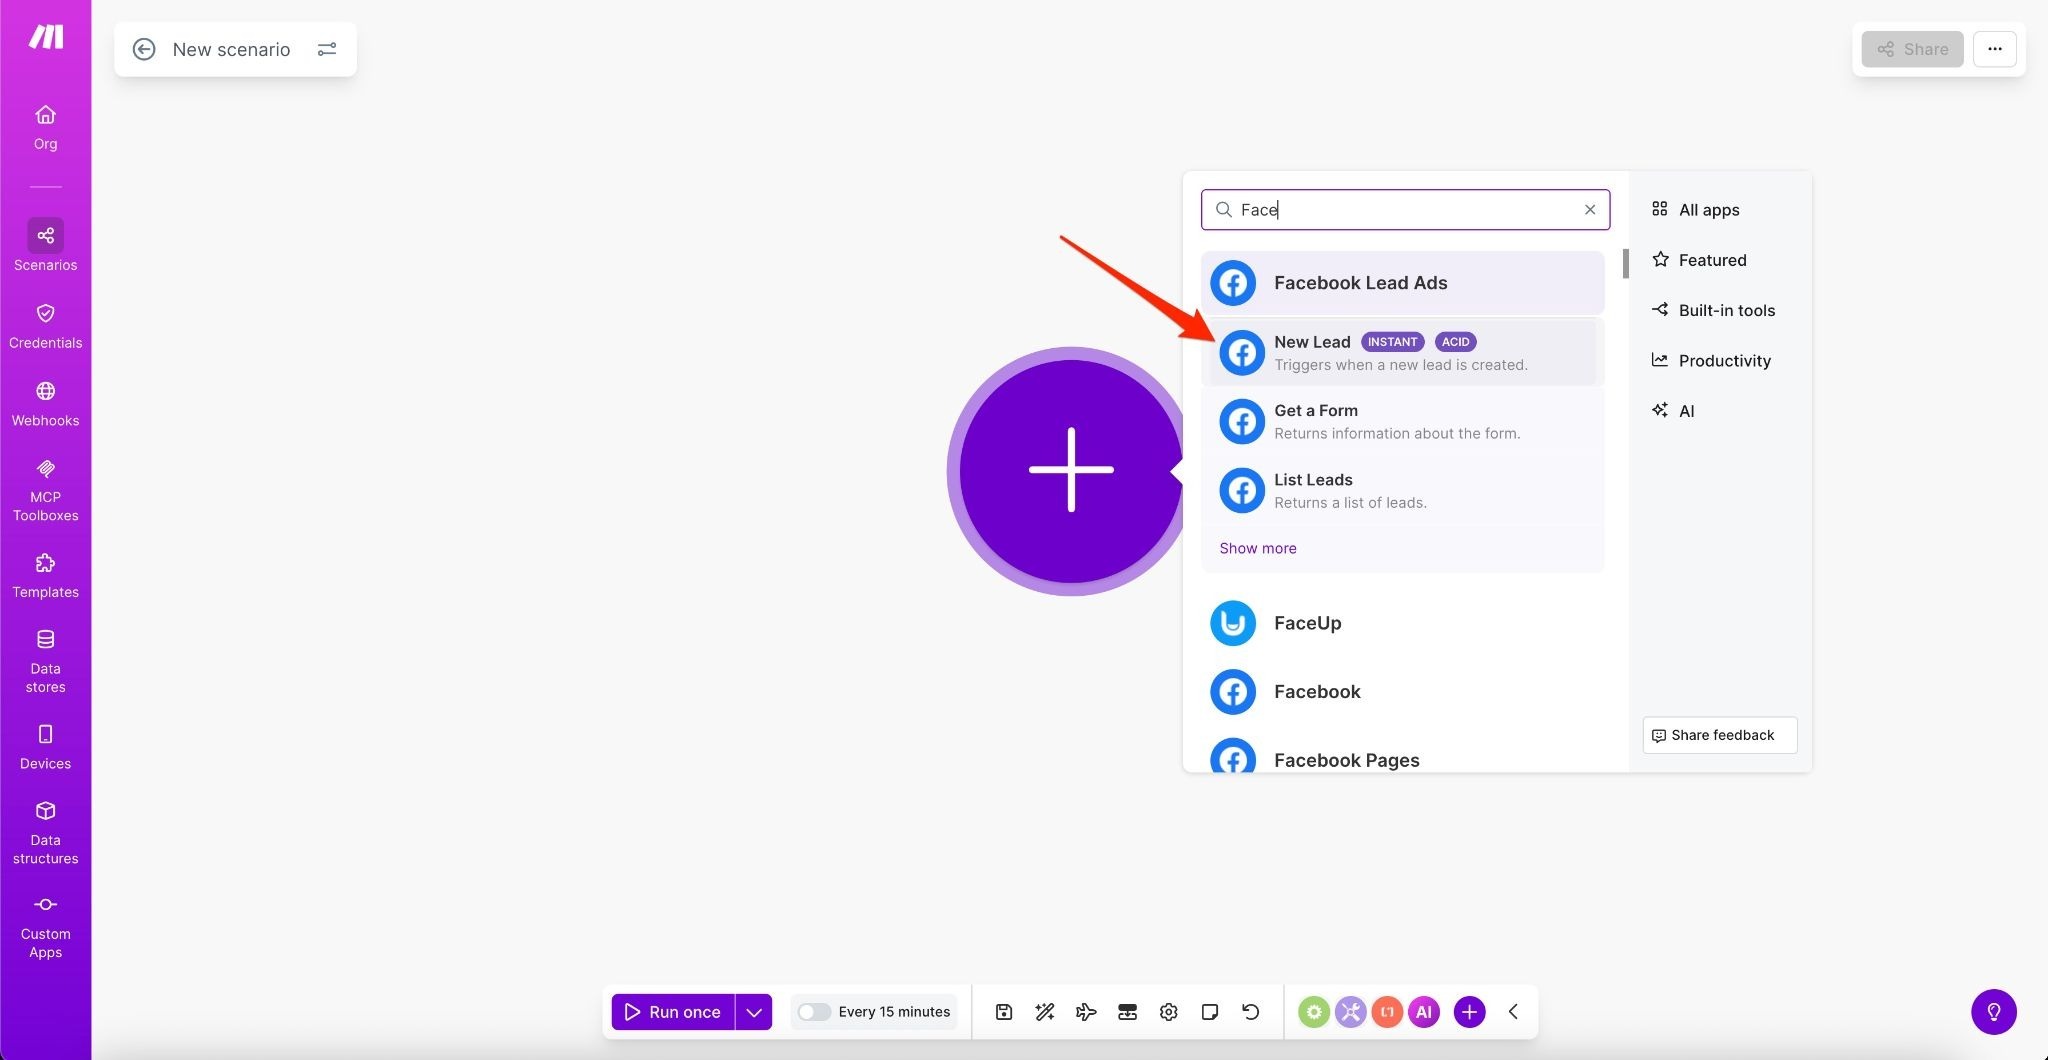Expand the Run once dropdown arrow

click(754, 1012)
